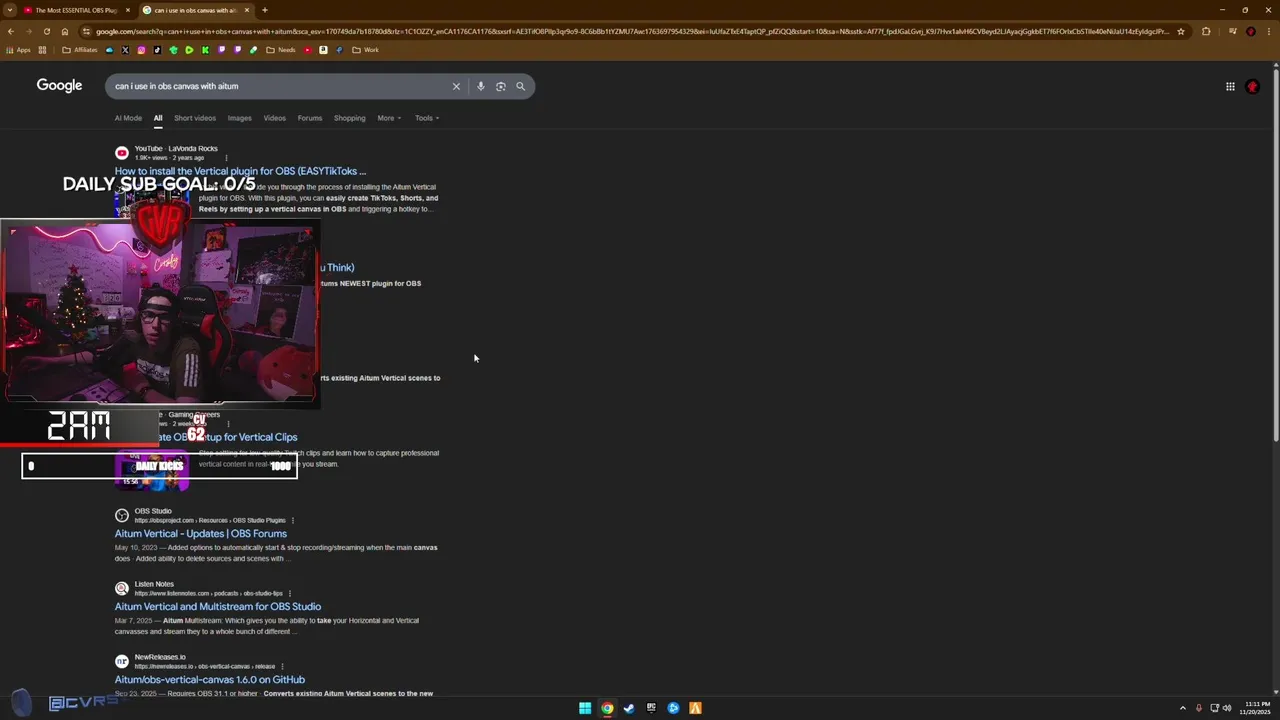1280x720 pixels.
Task: Open options for the LaVonda Rocks result
Action: (x=226, y=158)
